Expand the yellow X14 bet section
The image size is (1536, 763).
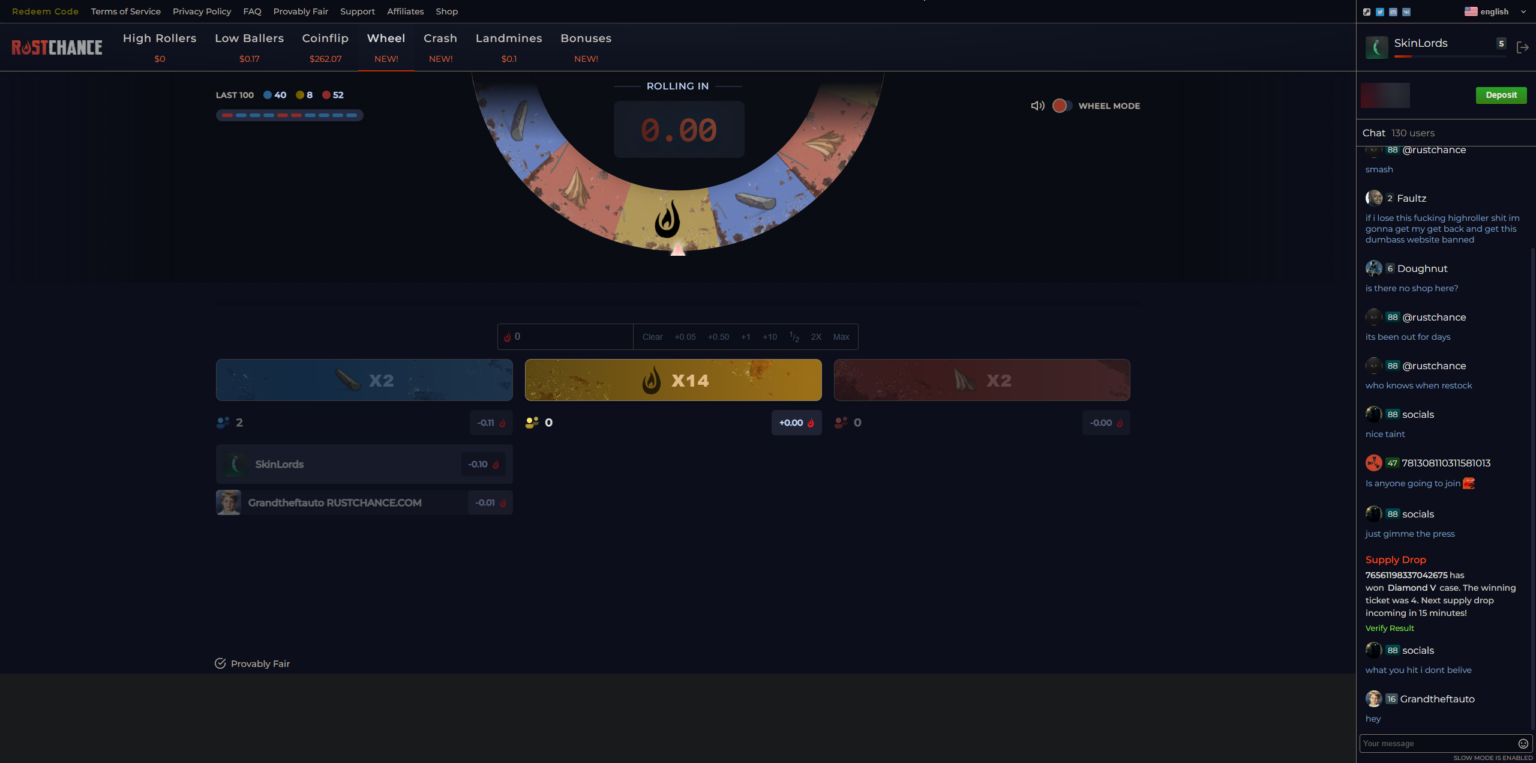coord(672,379)
